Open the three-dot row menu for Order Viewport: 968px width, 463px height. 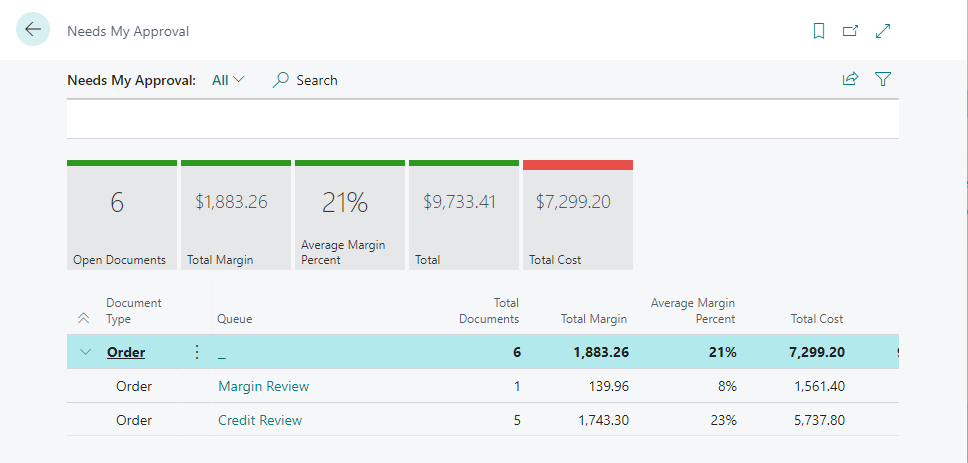coord(197,352)
